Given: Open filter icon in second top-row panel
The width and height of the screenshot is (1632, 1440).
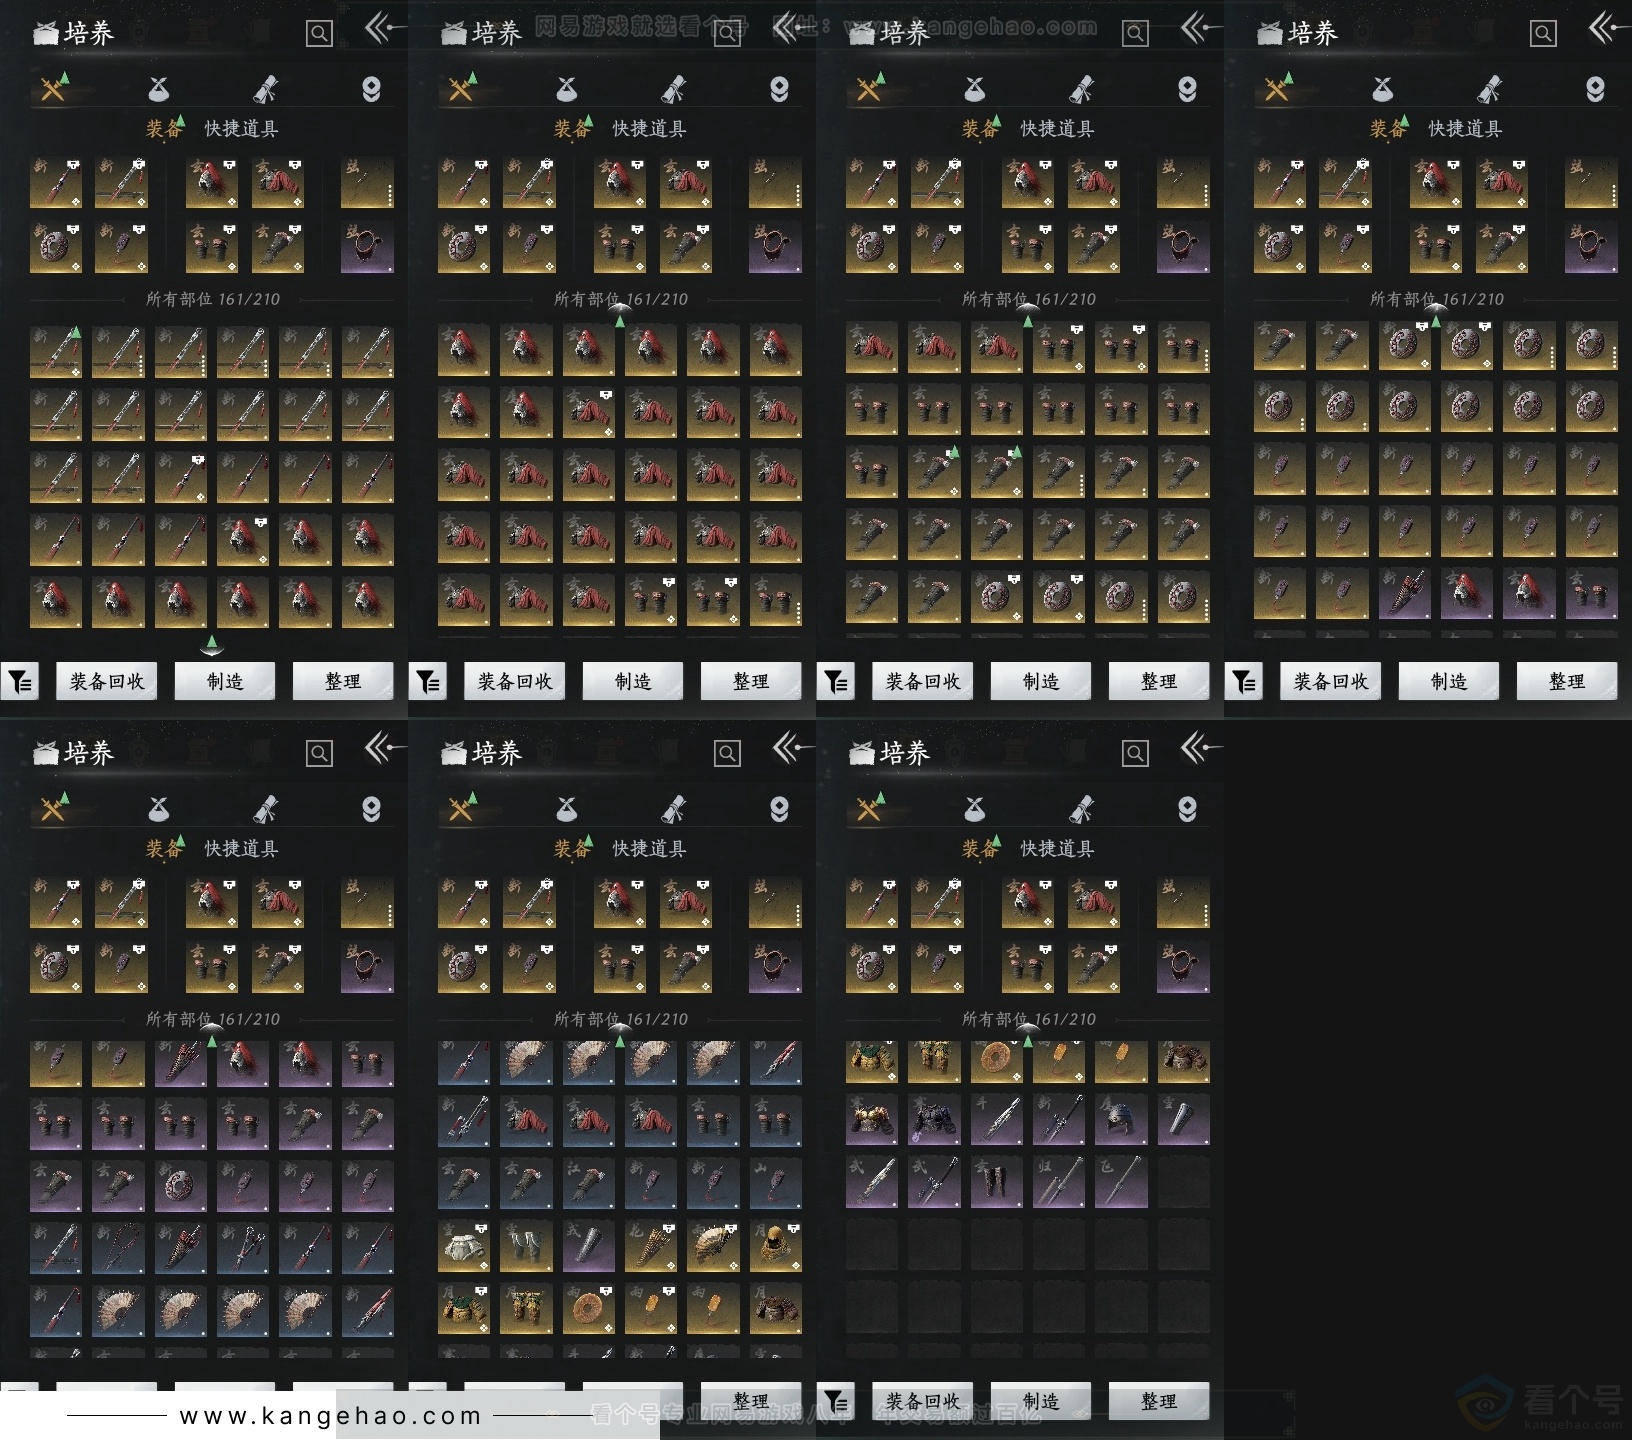Looking at the screenshot, I should click(428, 682).
